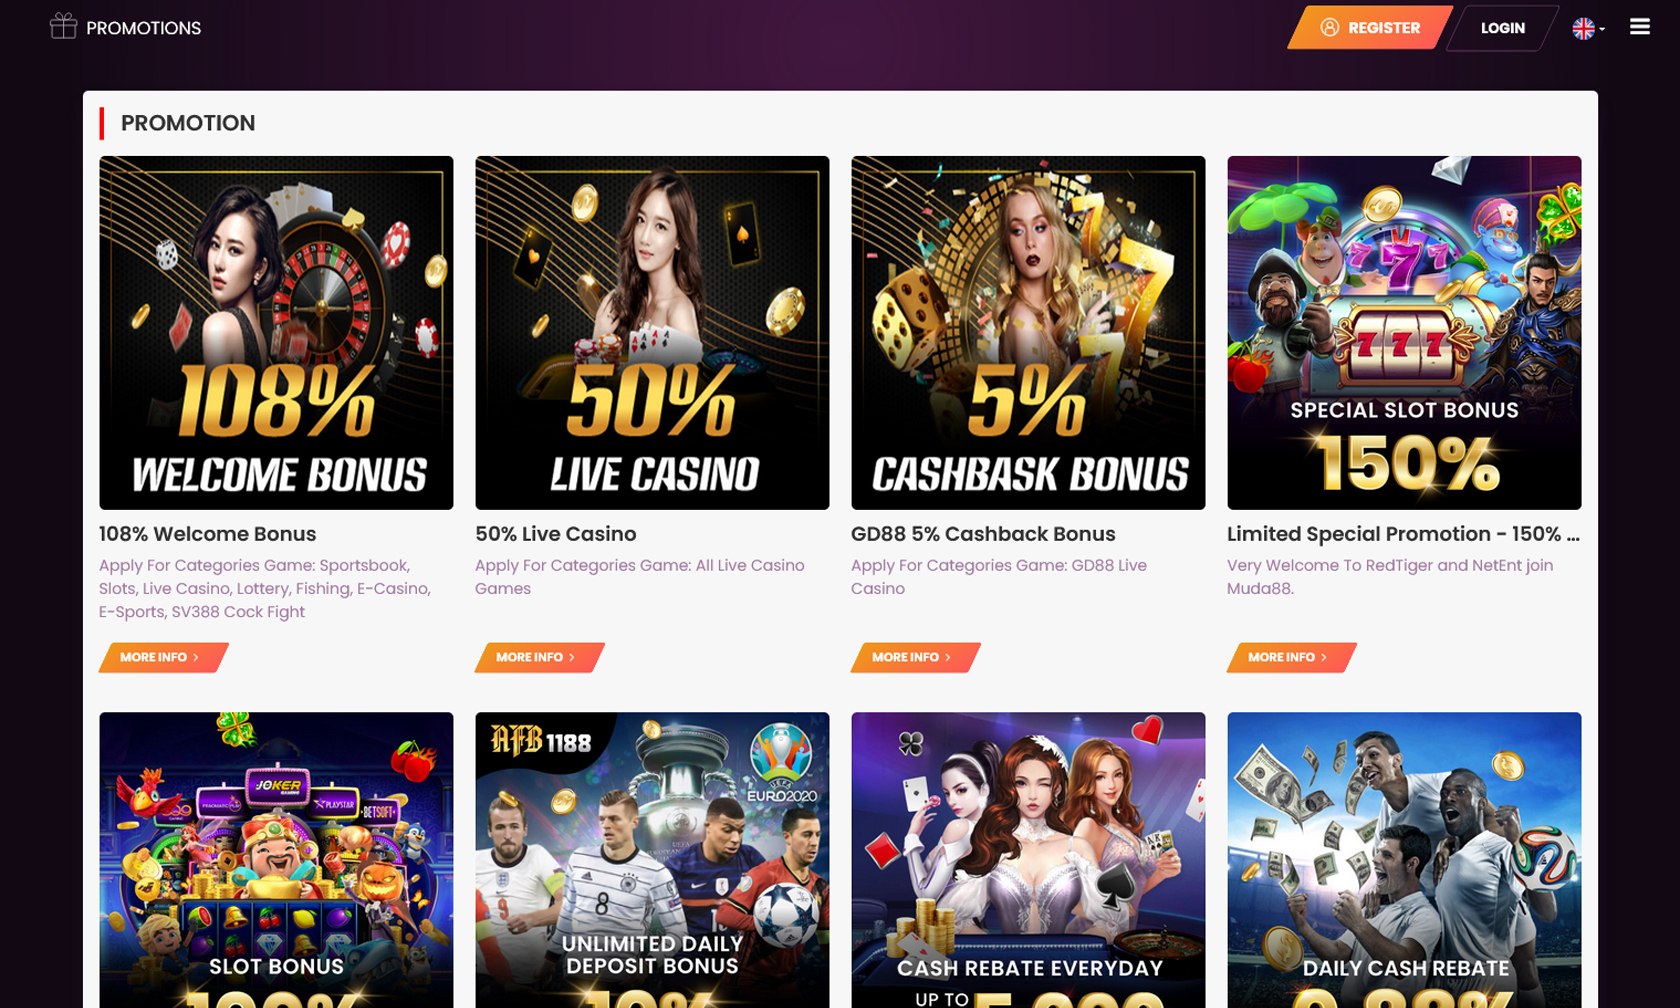Click the Promotions gift box icon
1680x1008 pixels.
(x=63, y=26)
